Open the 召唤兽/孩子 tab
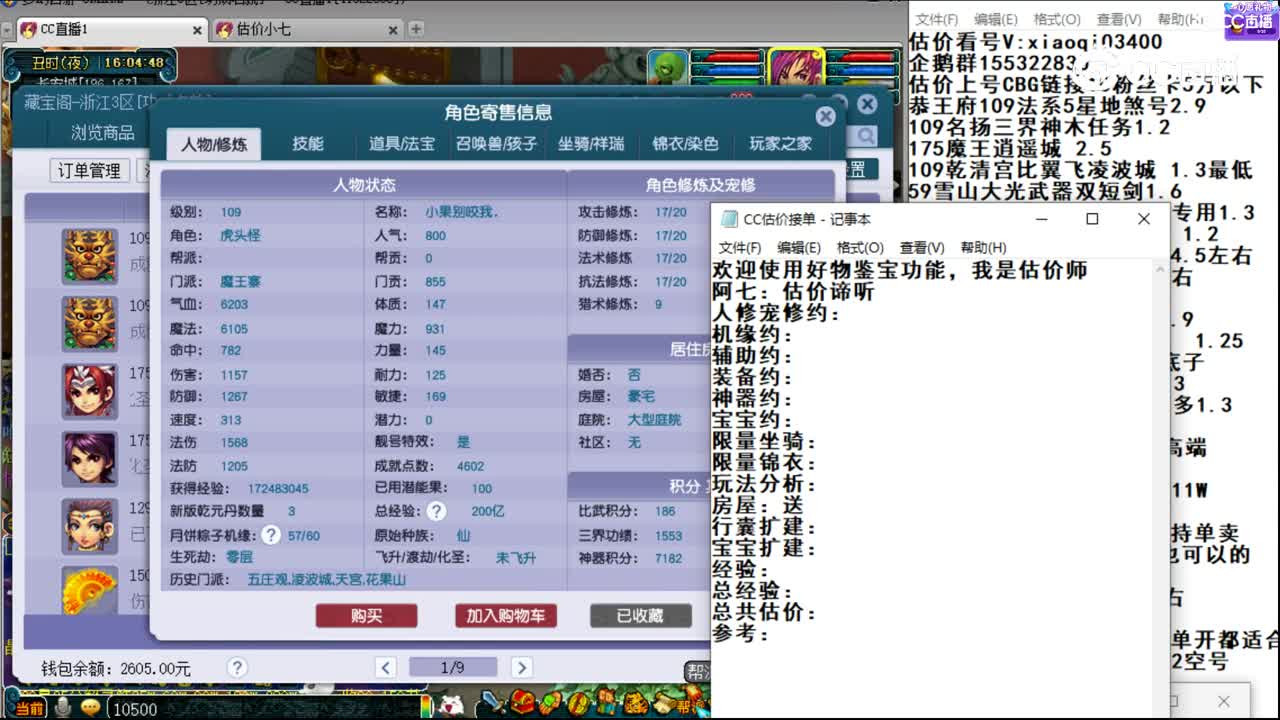Screen dimensions: 1280x720 point(497,144)
